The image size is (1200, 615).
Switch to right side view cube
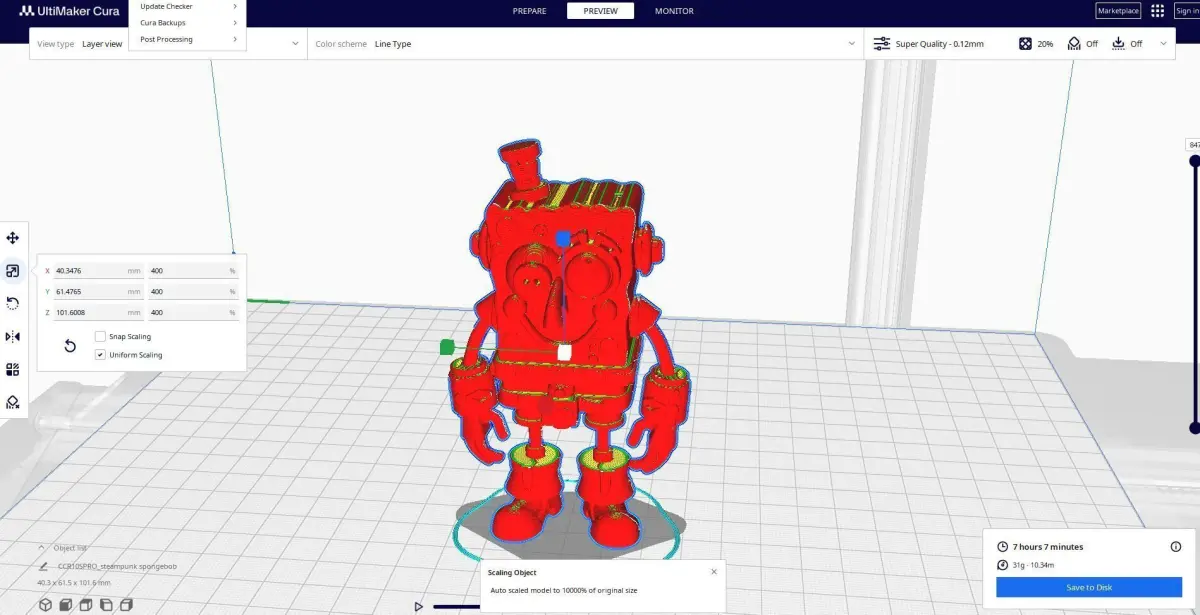pos(126,605)
